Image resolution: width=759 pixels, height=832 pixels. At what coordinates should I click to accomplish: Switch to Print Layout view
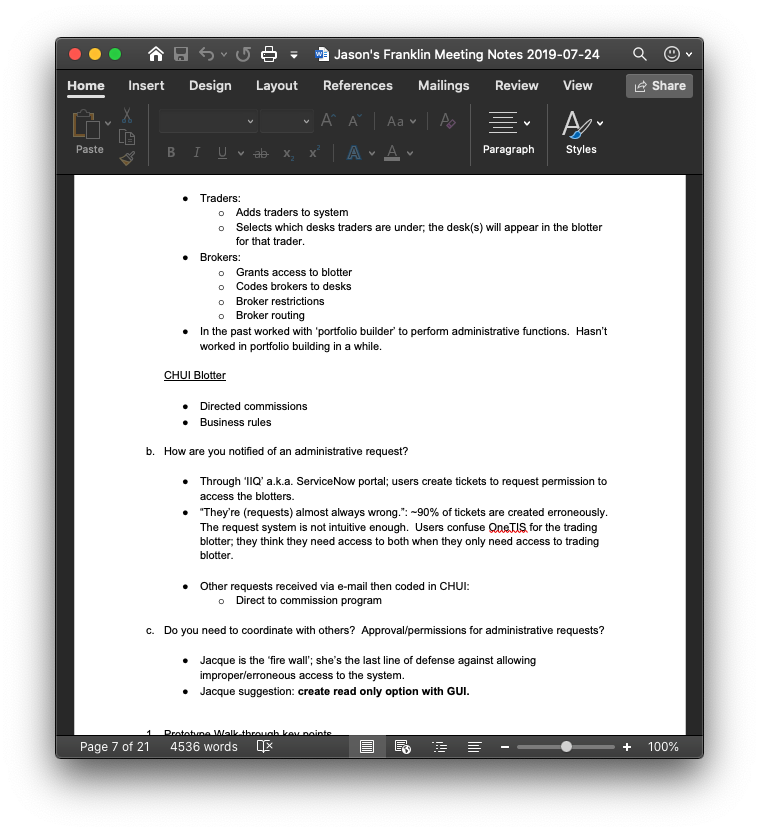tap(367, 747)
